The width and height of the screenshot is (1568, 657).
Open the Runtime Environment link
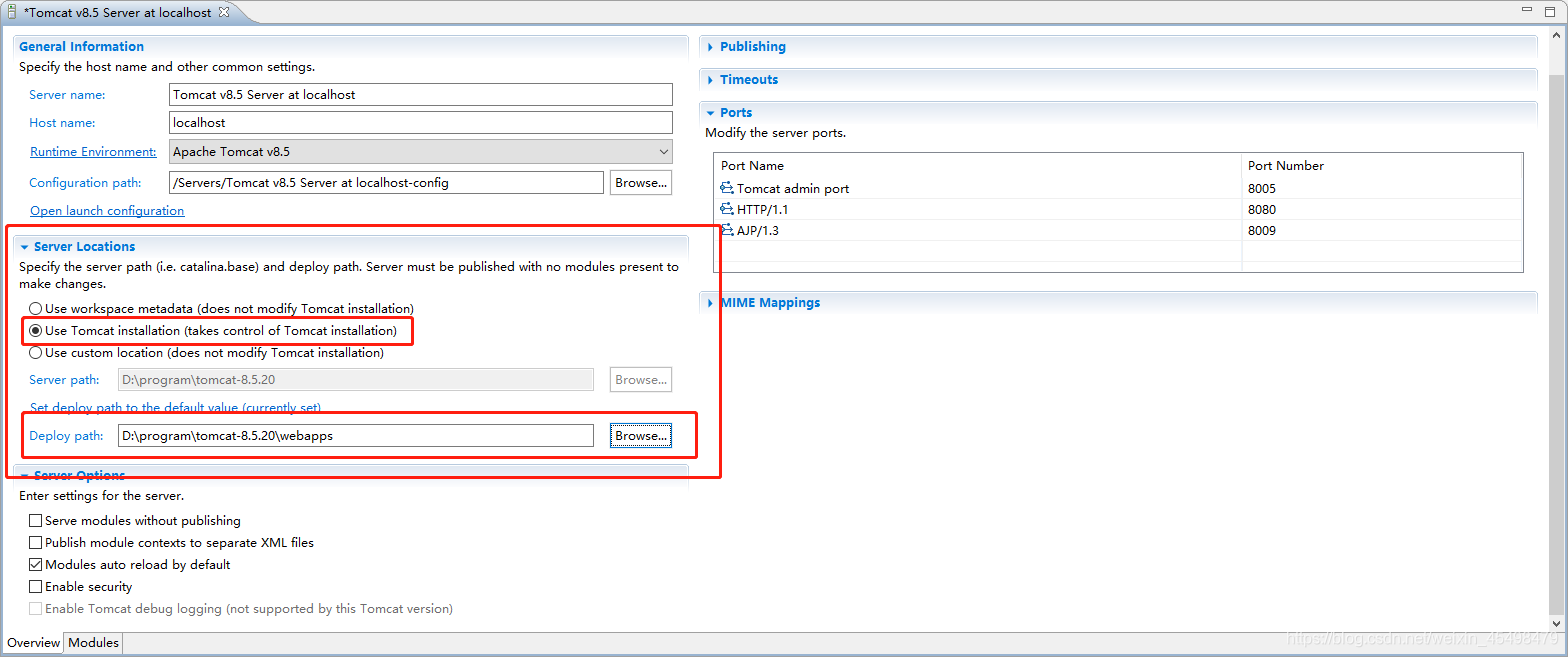[x=93, y=152]
